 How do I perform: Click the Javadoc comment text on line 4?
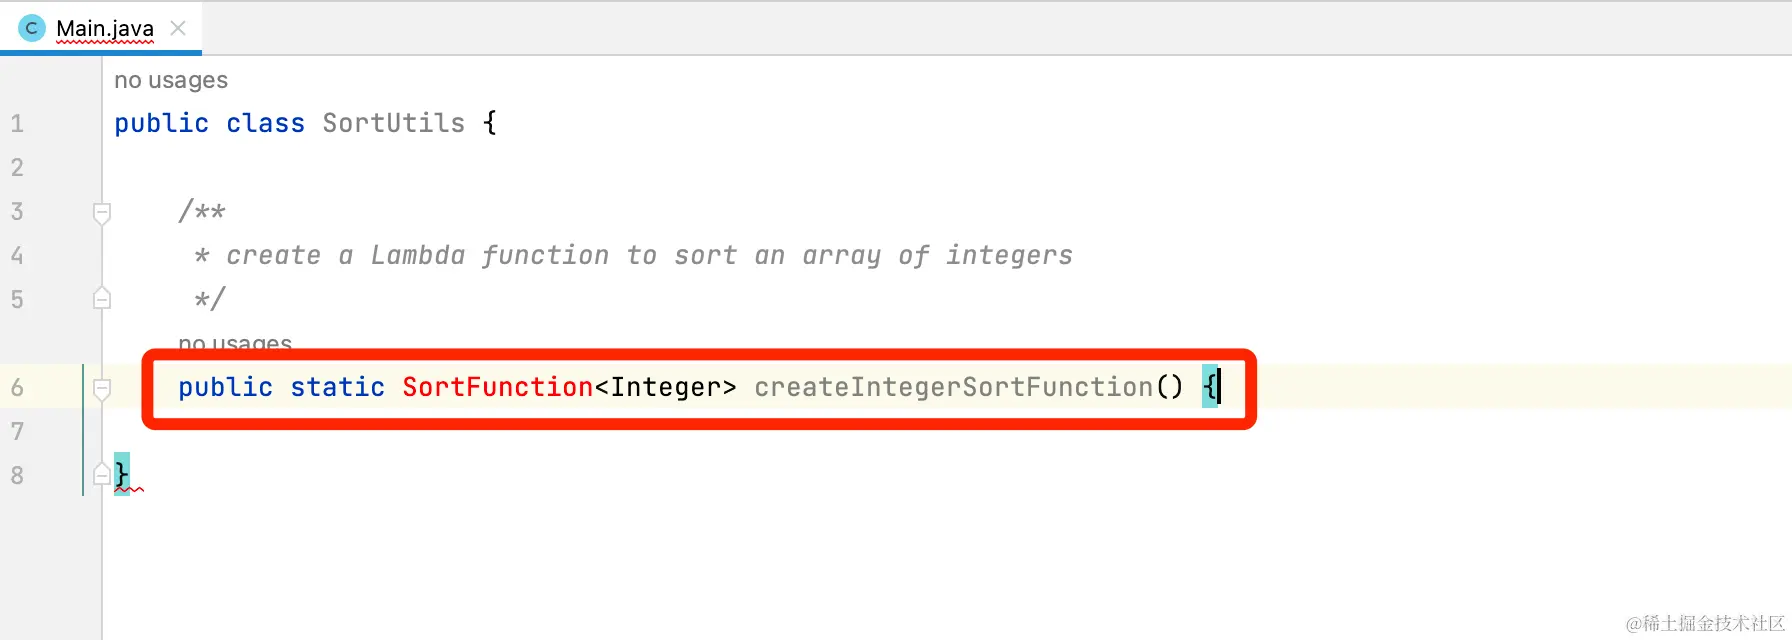[648, 256]
